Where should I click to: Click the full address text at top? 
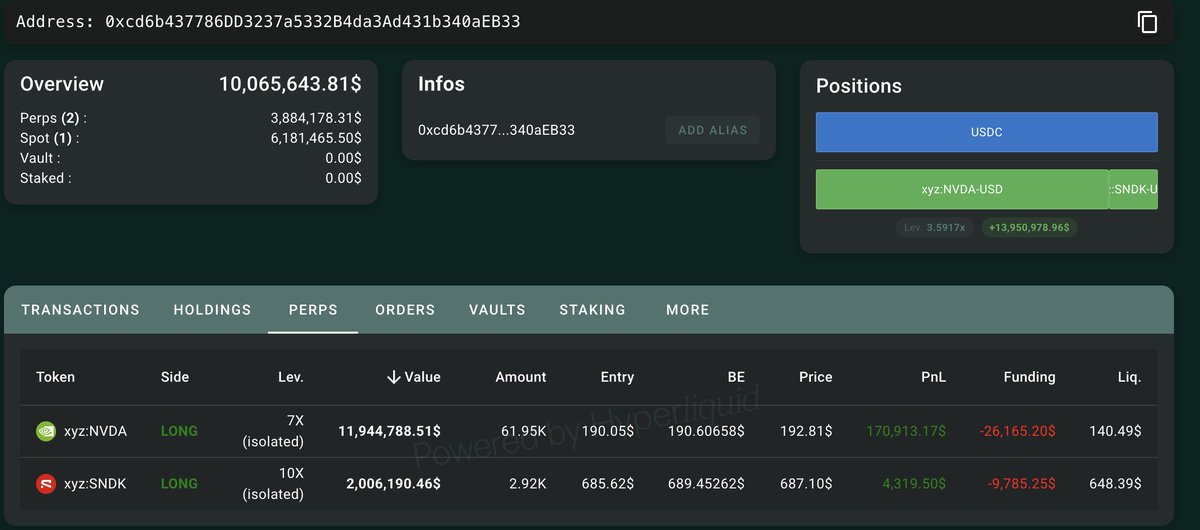pyautogui.click(x=312, y=21)
